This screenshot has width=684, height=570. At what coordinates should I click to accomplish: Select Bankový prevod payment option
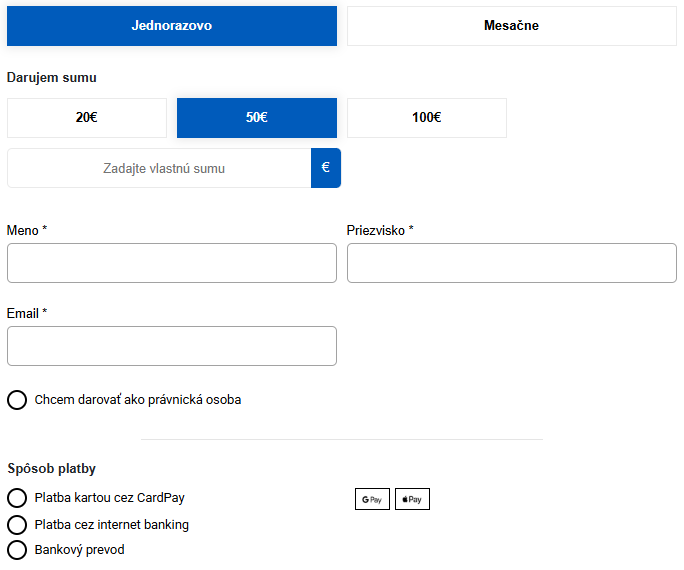pos(17,550)
